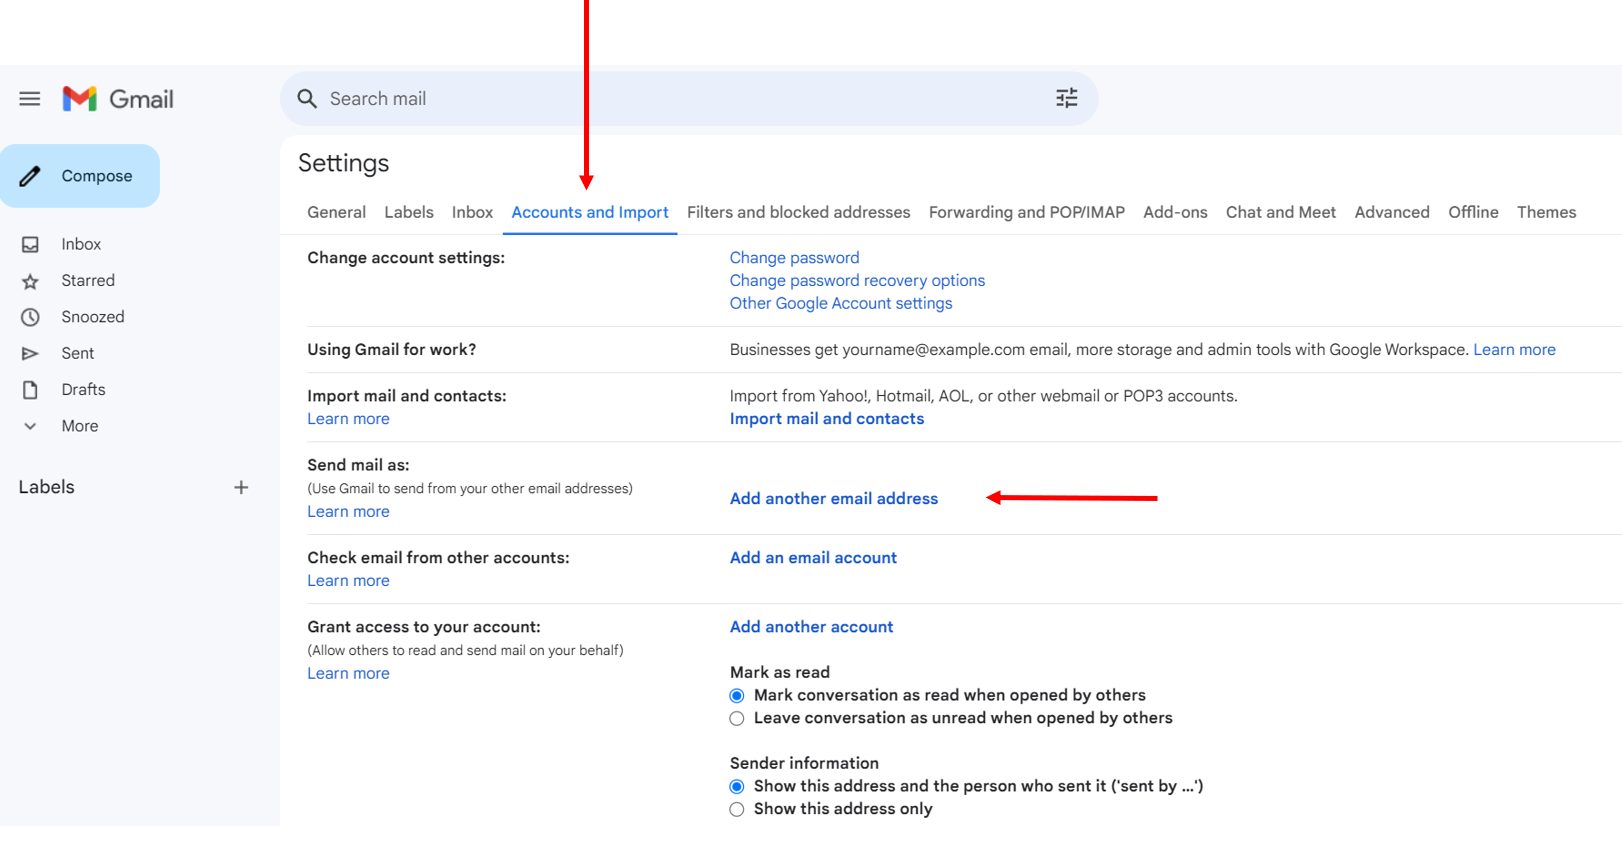Switch to the Offline tab
The height and width of the screenshot is (847, 1622).
click(1473, 212)
